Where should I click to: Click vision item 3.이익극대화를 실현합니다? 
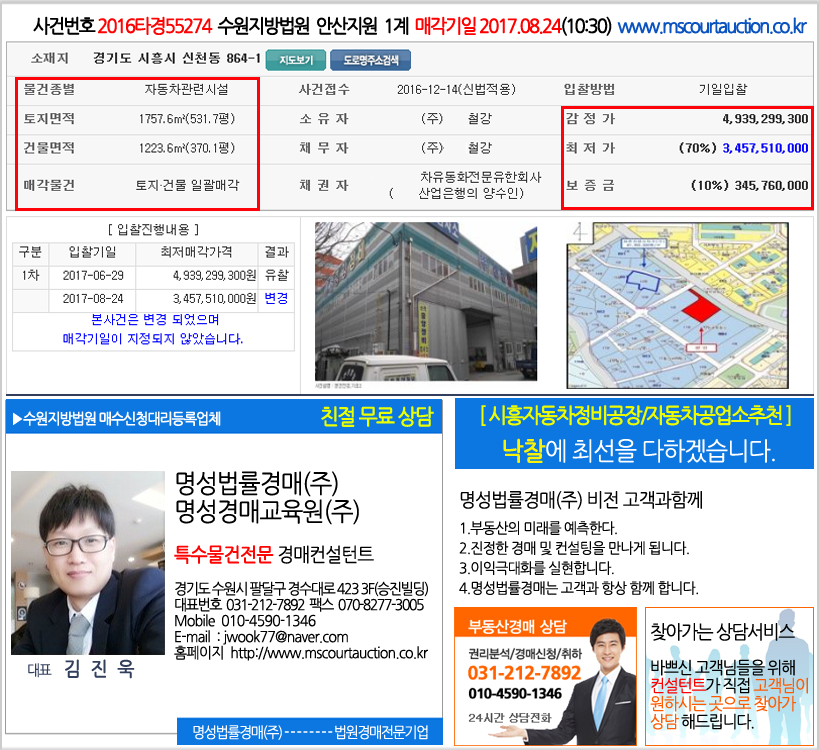pos(536,568)
